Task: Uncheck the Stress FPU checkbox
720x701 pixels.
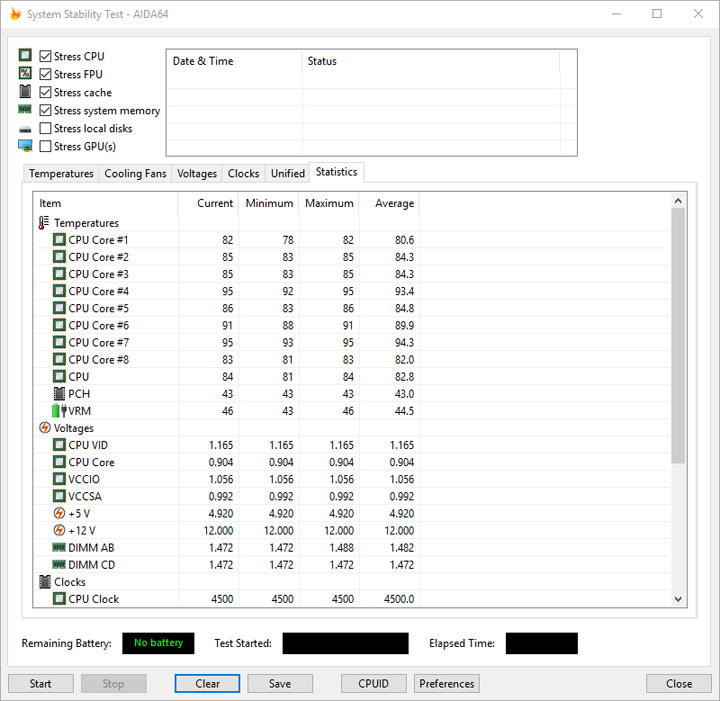Action: pyautogui.click(x=45, y=74)
